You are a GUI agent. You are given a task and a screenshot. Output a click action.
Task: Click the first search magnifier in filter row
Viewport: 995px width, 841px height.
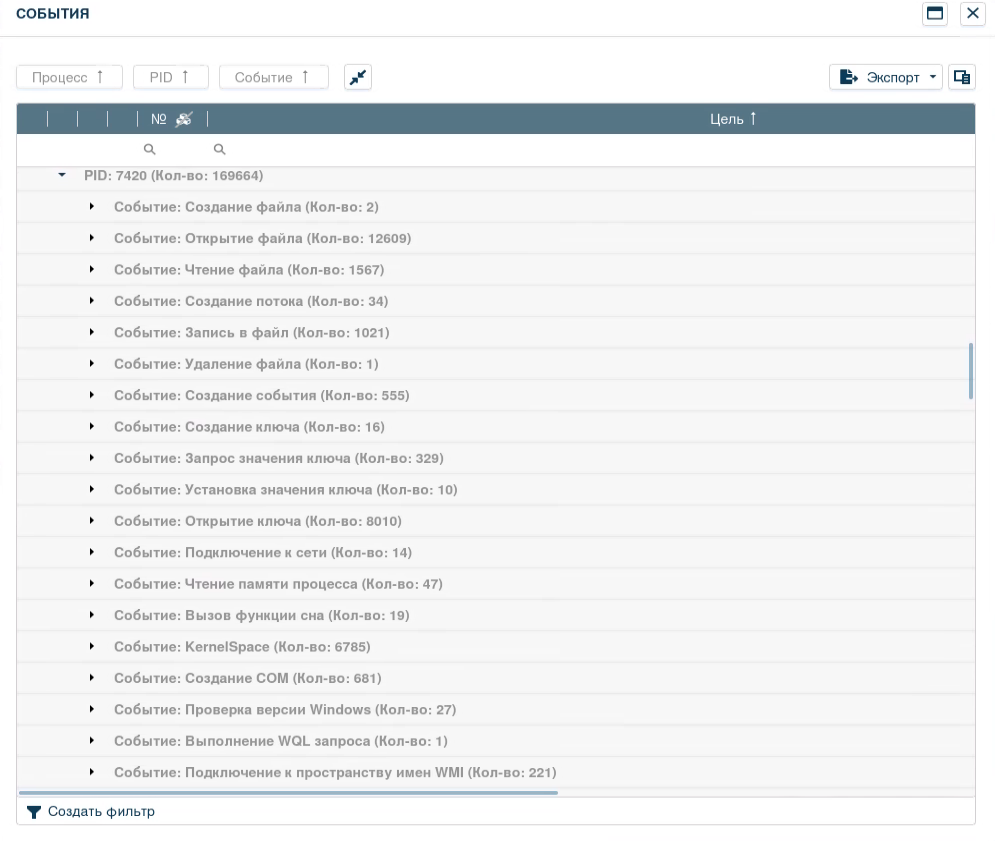tap(150, 150)
